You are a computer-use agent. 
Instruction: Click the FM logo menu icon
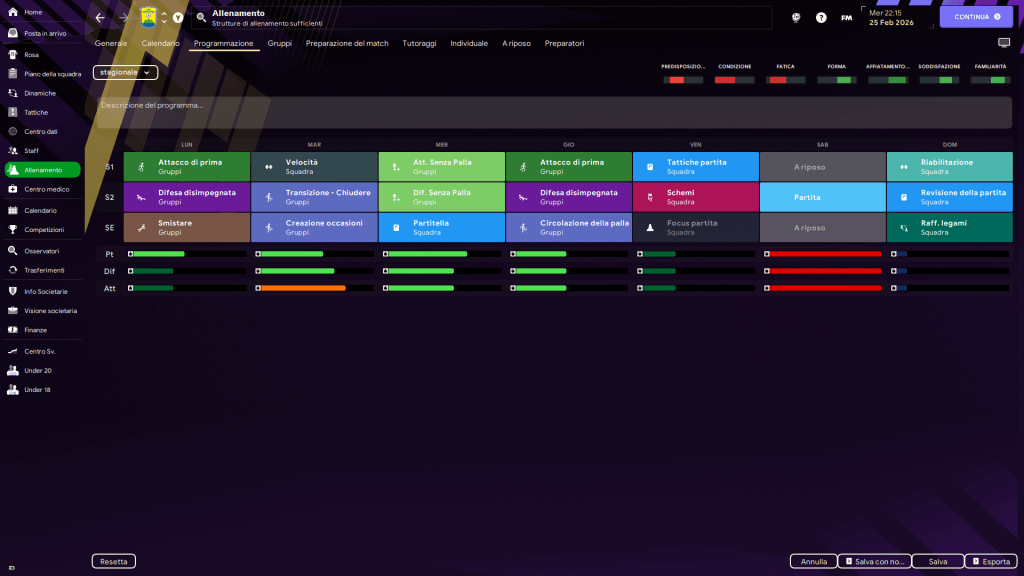pyautogui.click(x=847, y=18)
